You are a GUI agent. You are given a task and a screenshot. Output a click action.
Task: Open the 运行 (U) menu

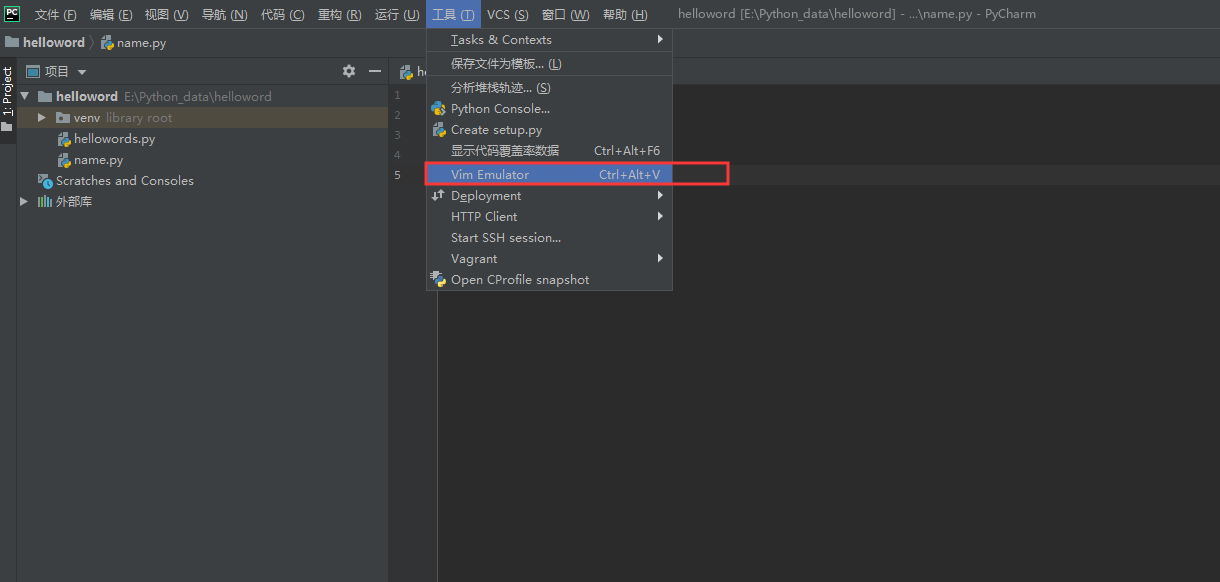click(397, 15)
